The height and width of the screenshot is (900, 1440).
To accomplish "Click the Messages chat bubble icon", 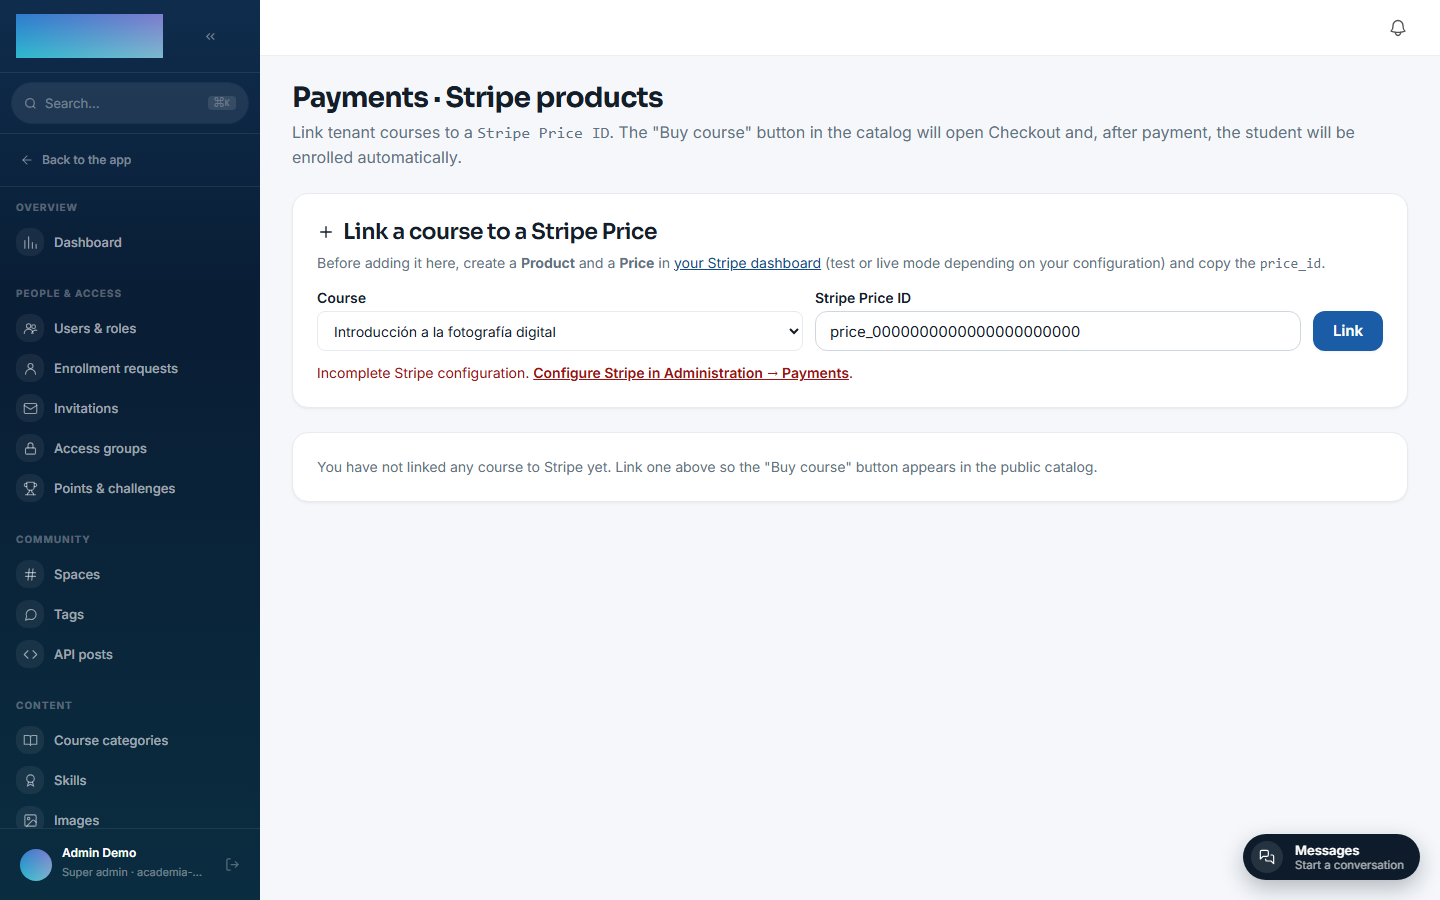I will [x=1267, y=857].
